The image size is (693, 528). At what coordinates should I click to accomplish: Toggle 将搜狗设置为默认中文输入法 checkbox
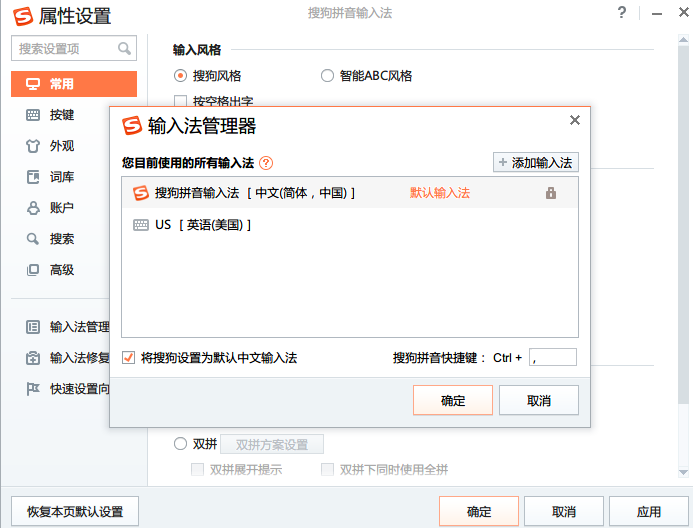click(x=128, y=357)
